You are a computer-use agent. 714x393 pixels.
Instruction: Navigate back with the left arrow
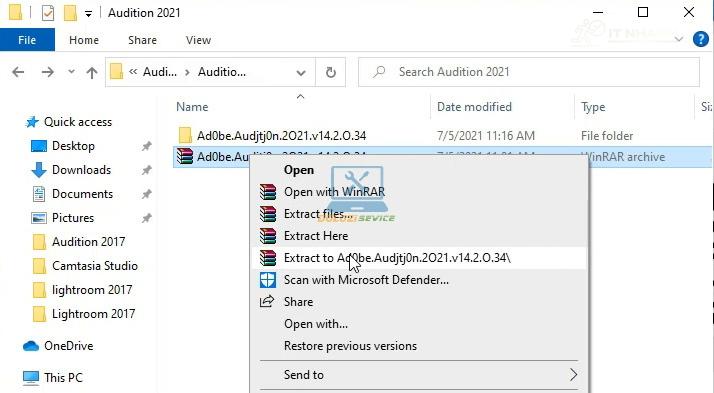coord(18,72)
